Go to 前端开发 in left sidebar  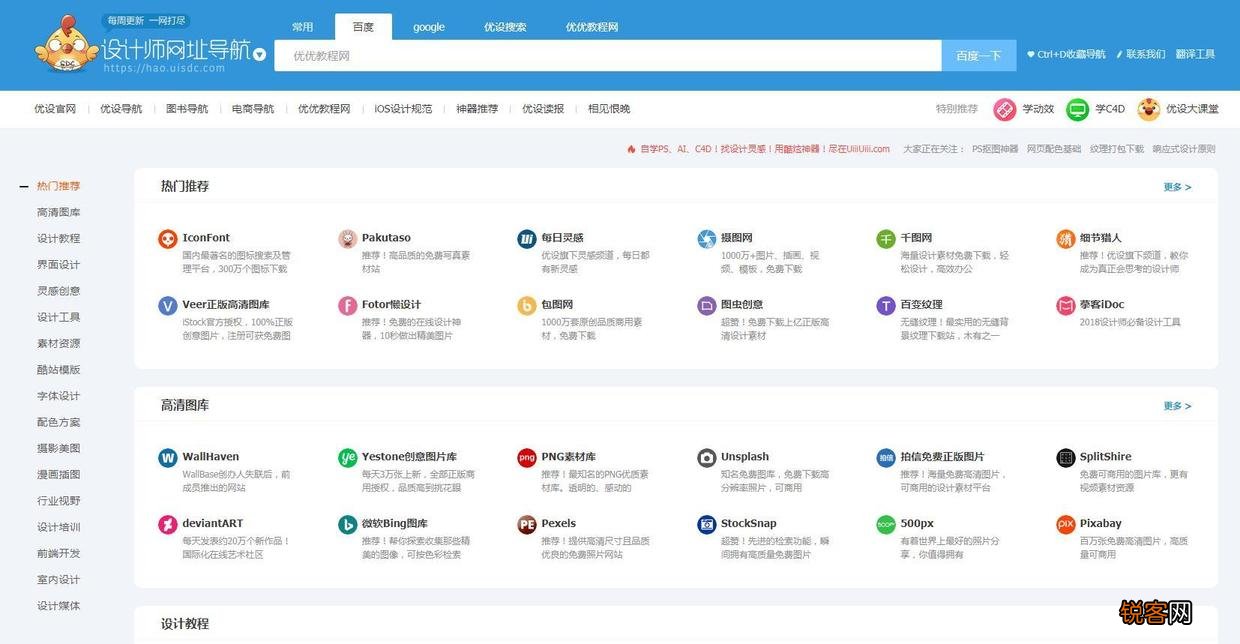pyautogui.click(x=59, y=553)
